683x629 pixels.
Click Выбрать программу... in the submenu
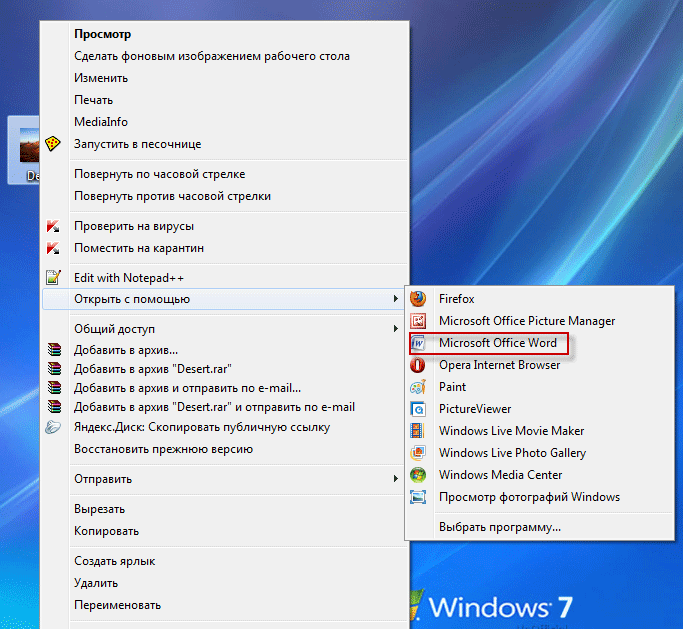coord(500,527)
